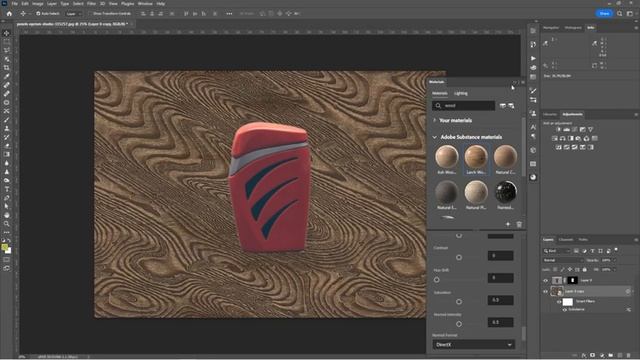Select the Clone Stamp tool
Screen dimensions: 640x360
7,128
